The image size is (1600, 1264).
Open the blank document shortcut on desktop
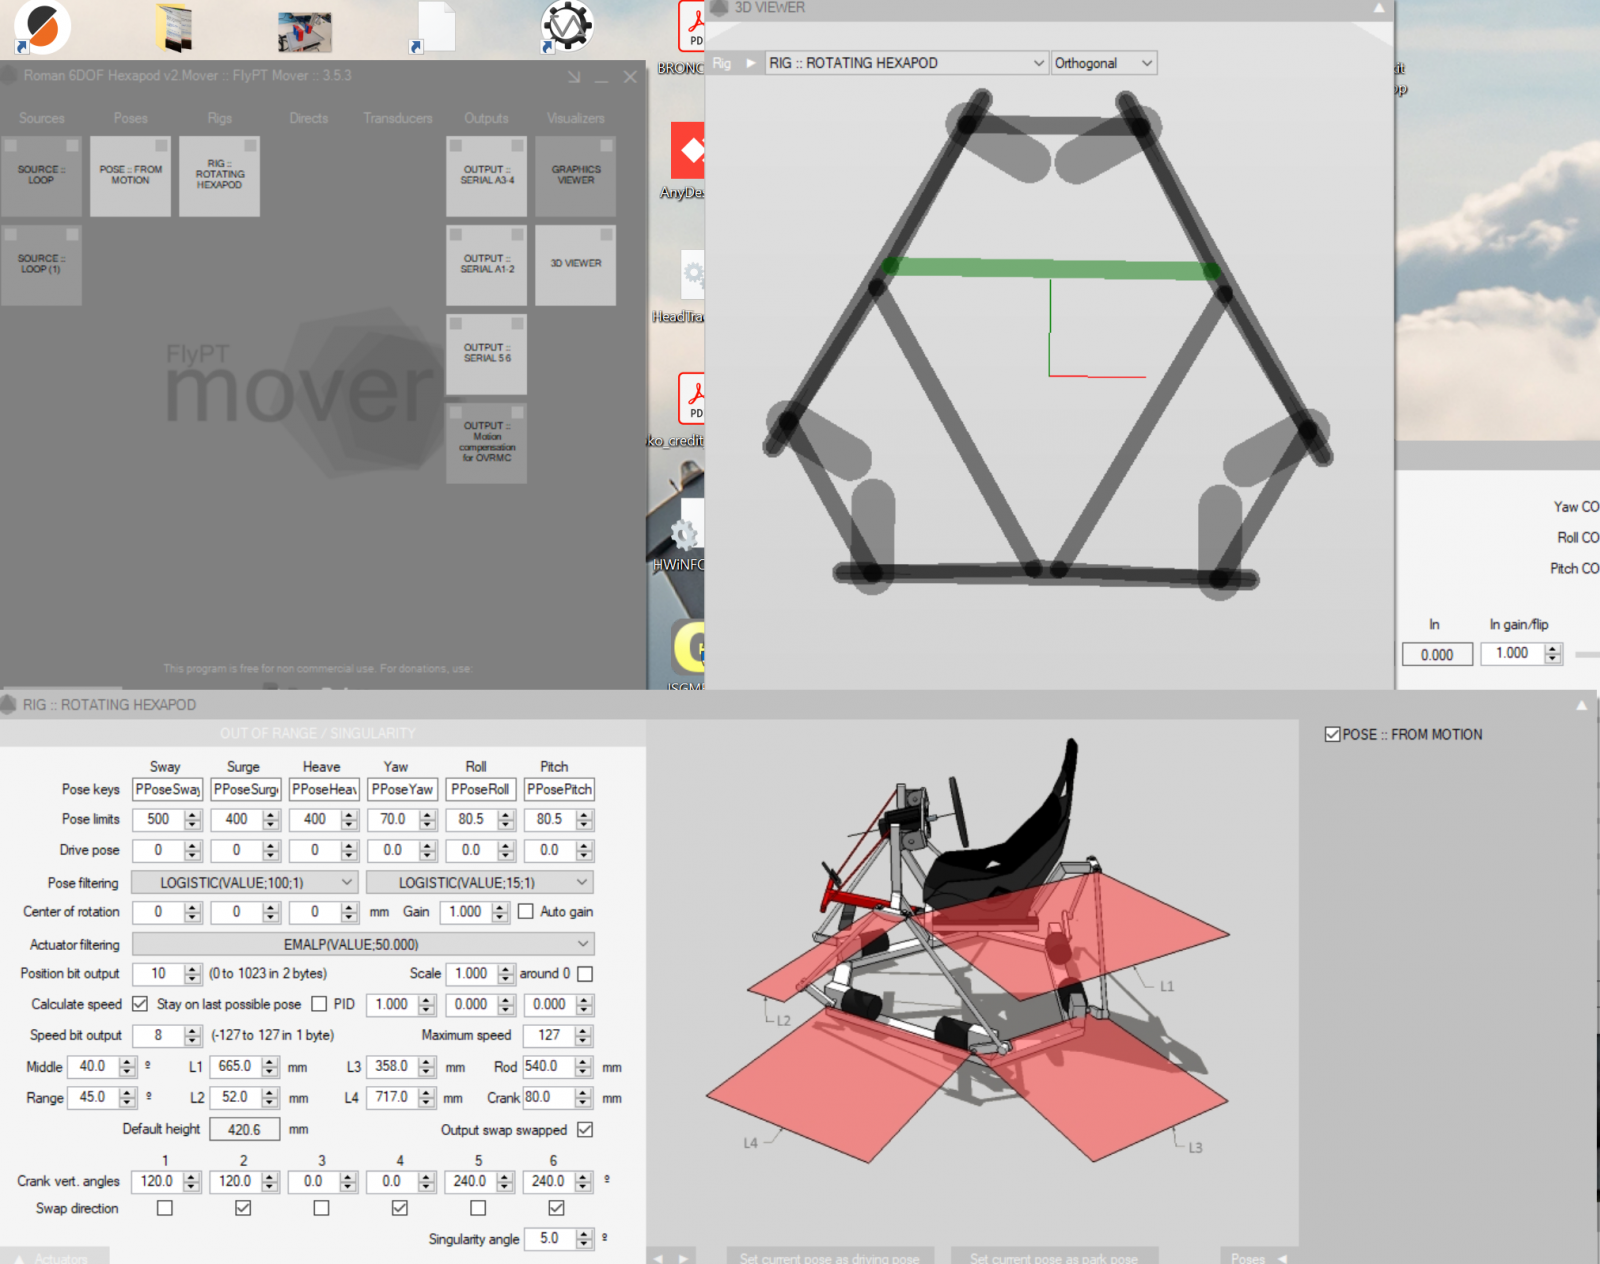click(x=433, y=27)
